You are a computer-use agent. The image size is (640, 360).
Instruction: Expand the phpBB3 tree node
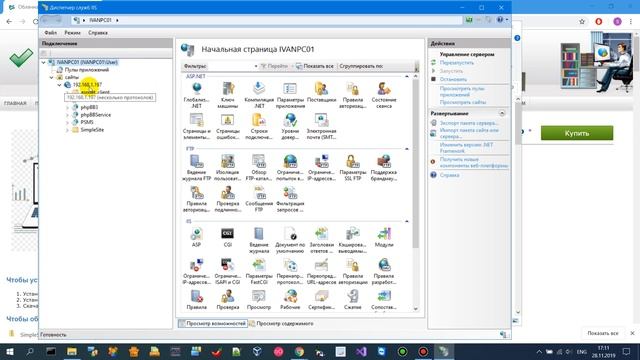pos(67,107)
